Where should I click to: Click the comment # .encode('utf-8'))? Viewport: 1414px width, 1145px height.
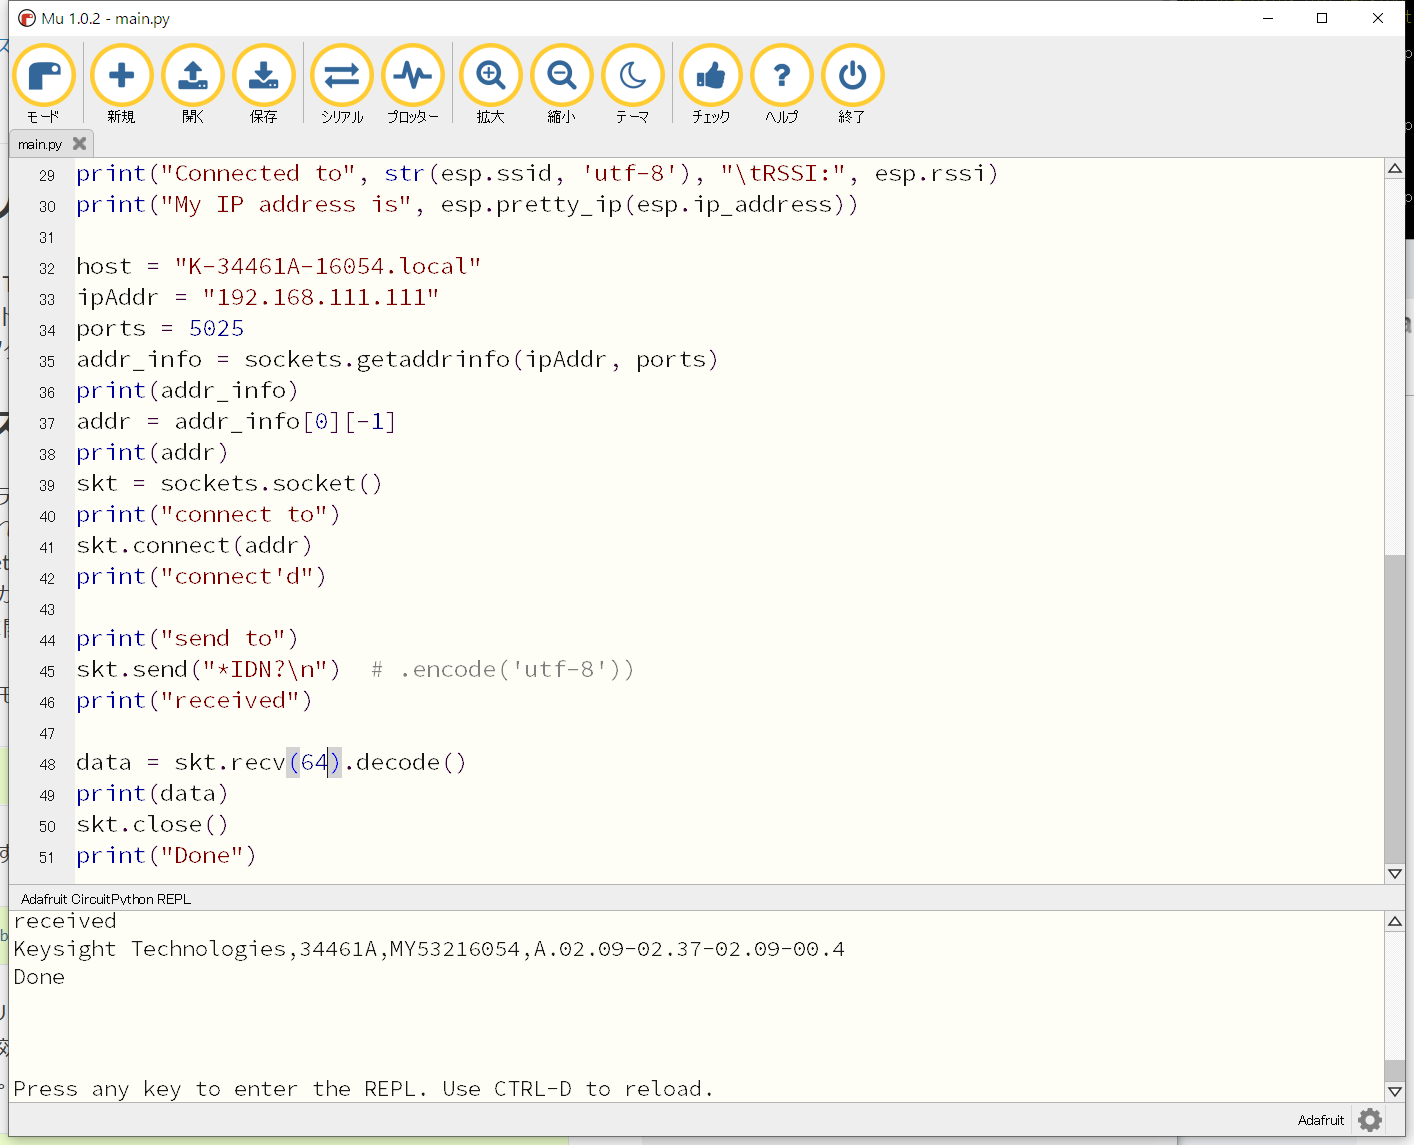coord(502,670)
